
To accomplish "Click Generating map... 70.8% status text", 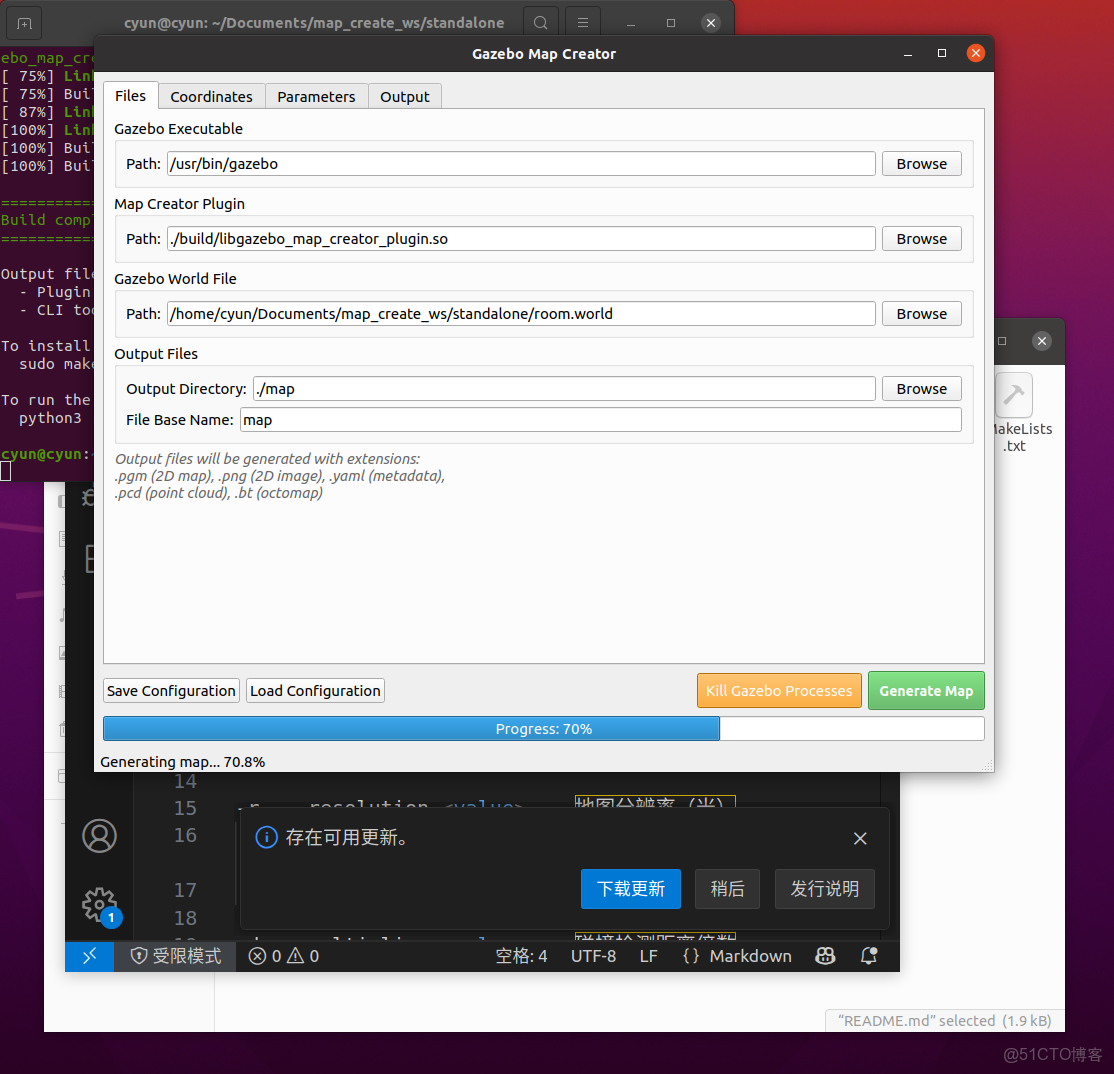I will coord(183,761).
